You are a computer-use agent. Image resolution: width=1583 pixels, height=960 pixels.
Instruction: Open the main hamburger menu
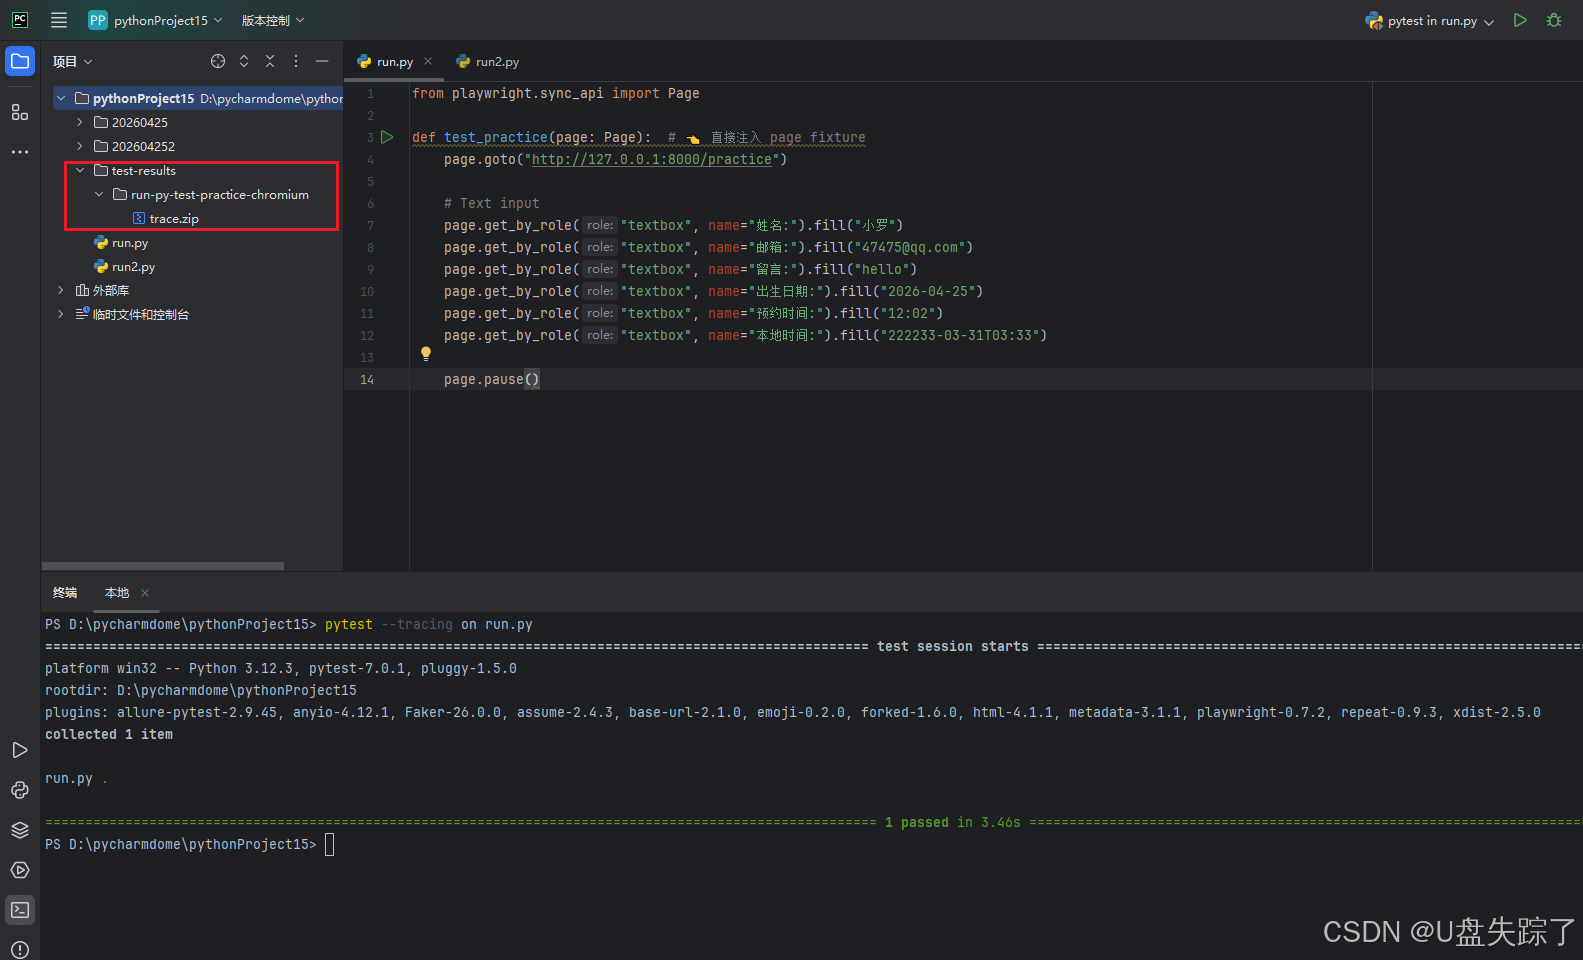coord(59,20)
